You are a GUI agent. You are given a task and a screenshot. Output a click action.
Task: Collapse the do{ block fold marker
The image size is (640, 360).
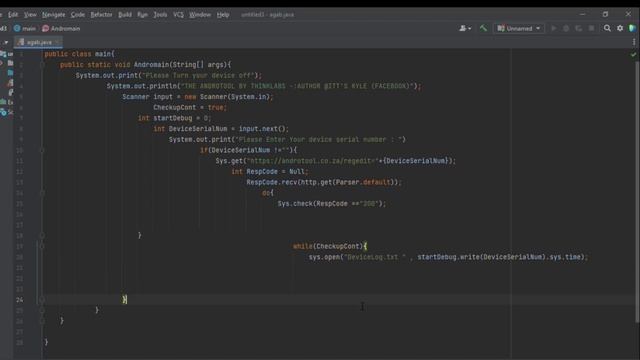coord(42,193)
